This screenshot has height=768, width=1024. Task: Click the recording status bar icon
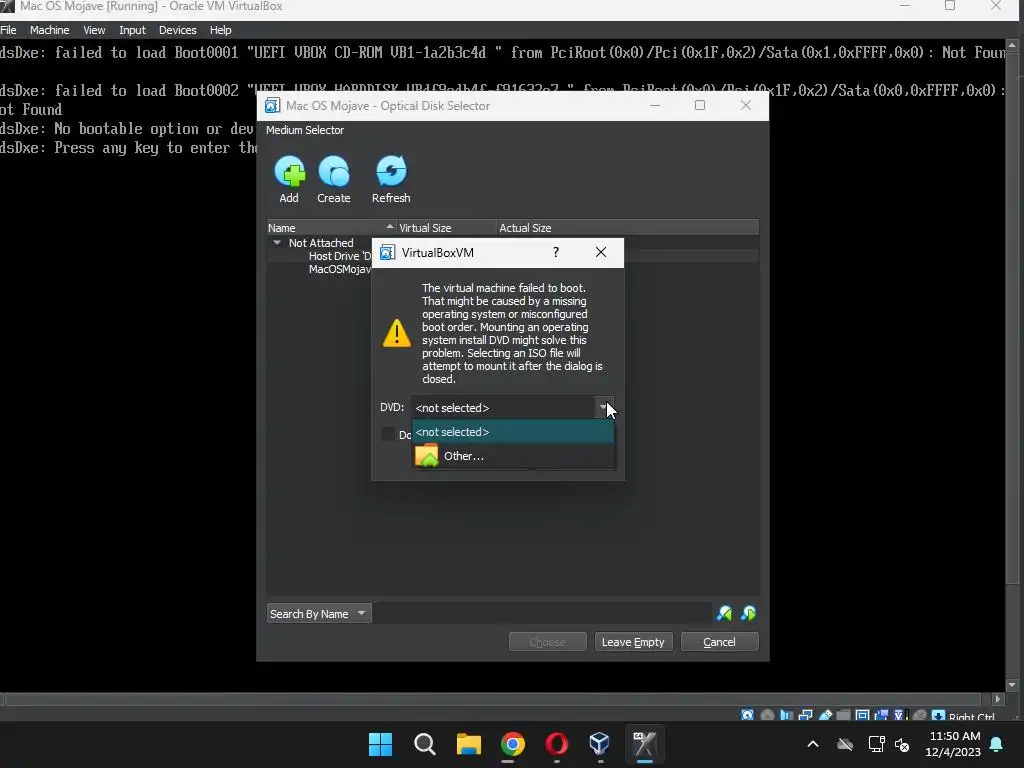pos(881,716)
